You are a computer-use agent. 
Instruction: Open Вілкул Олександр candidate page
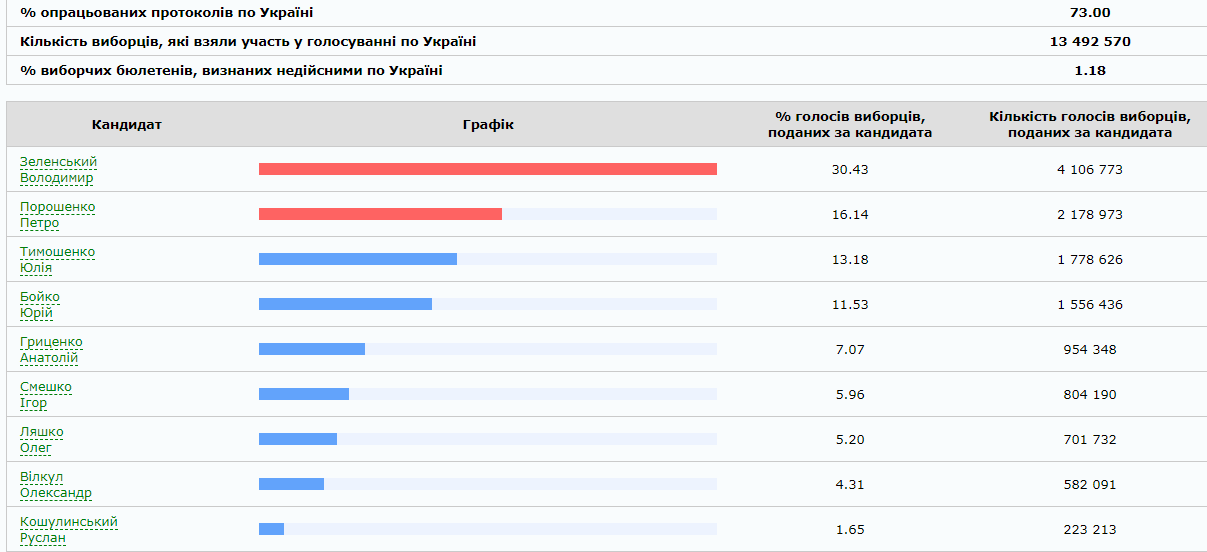click(x=56, y=485)
